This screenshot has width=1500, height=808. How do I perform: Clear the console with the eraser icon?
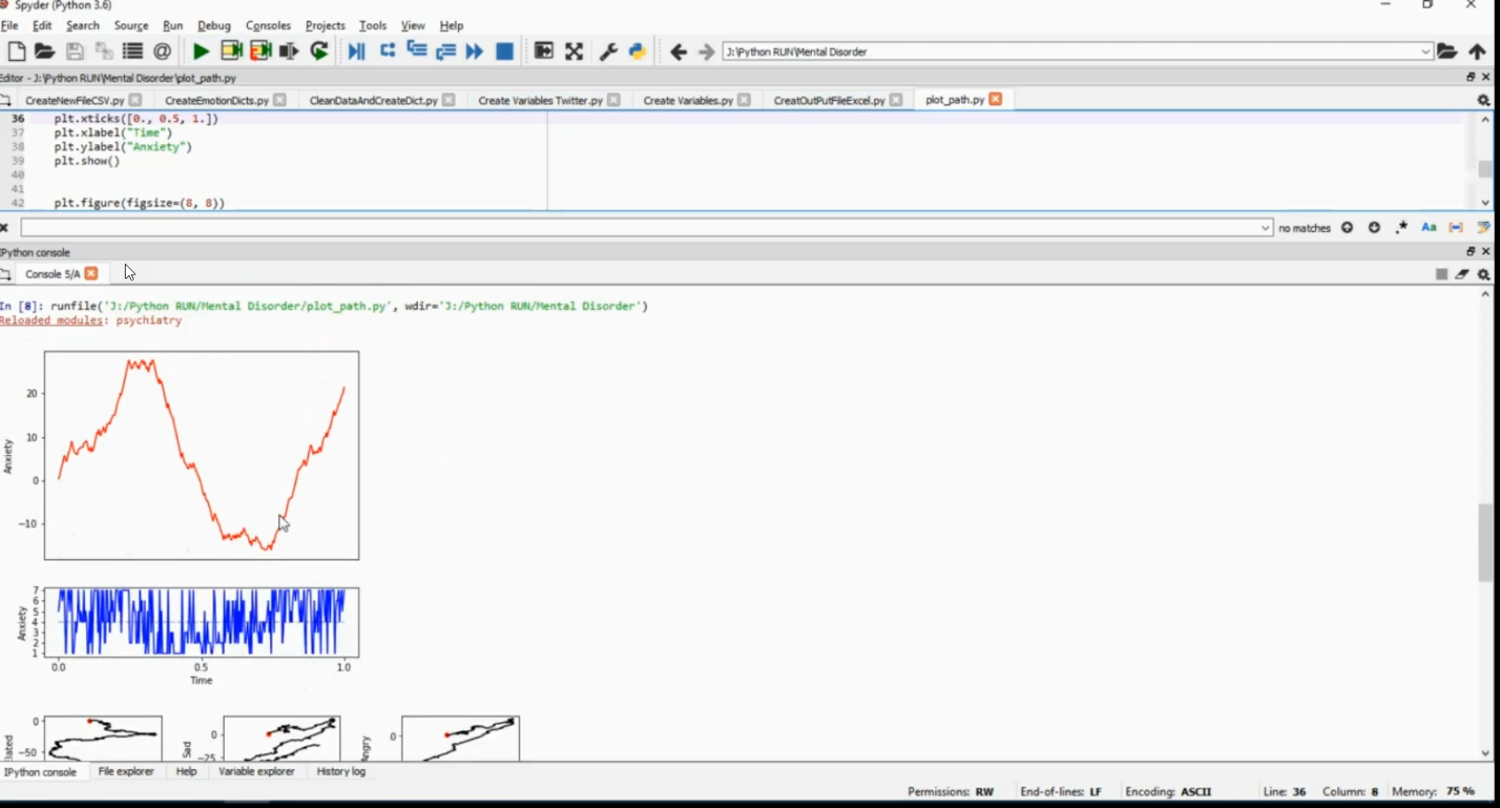(x=1462, y=274)
